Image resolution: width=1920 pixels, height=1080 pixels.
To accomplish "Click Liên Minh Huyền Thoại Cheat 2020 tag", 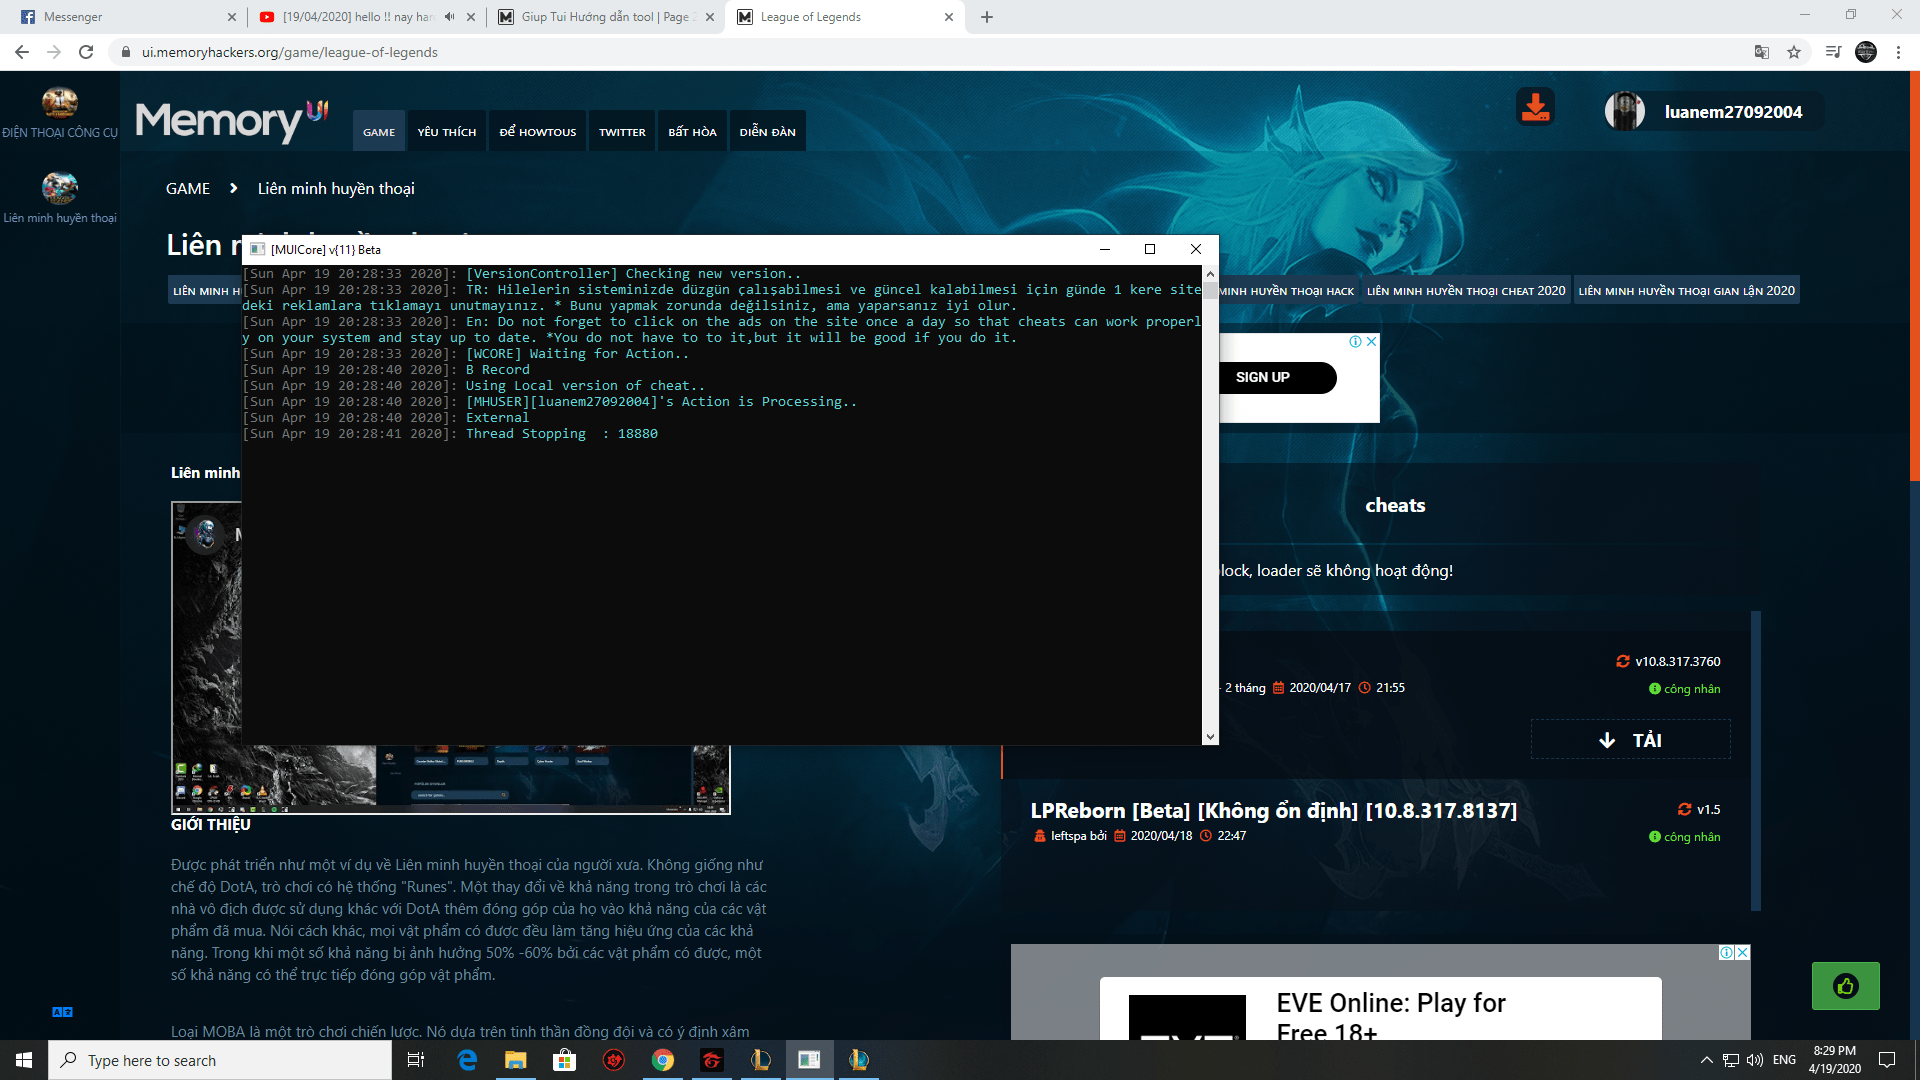I will click(x=1466, y=291).
